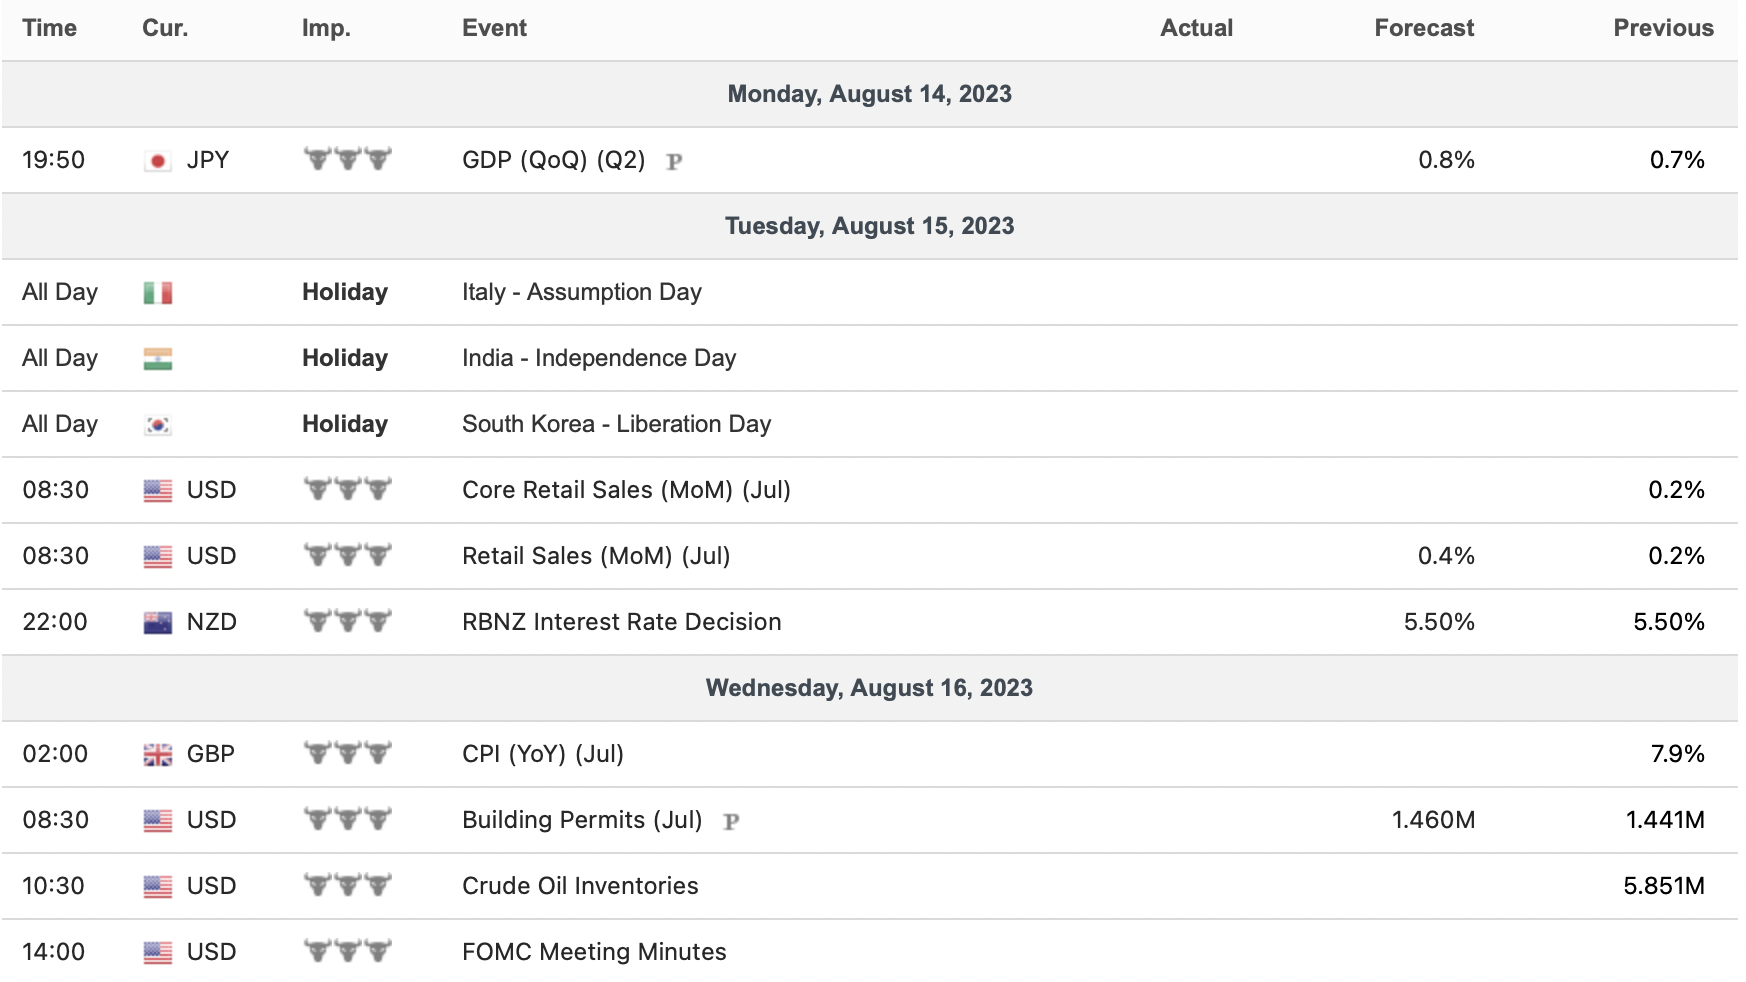
Task: Open the GDP (QoQ) (Q2) event
Action: coord(553,160)
